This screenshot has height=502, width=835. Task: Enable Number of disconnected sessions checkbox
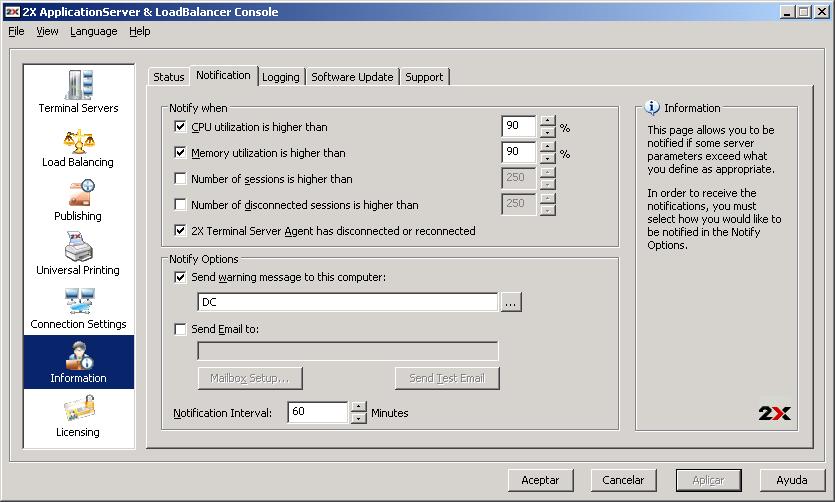coord(180,204)
